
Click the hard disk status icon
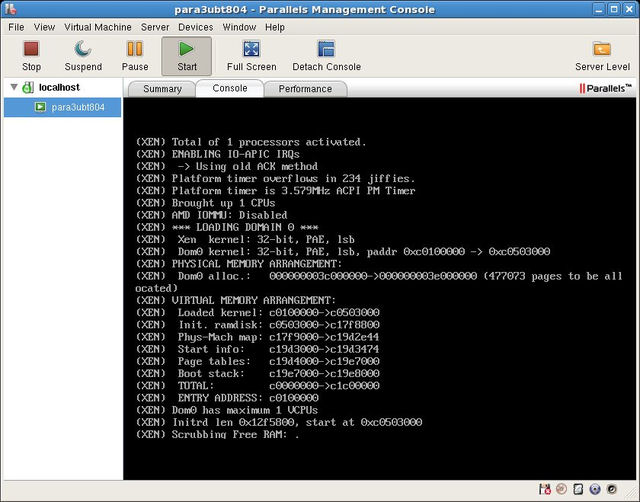(x=578, y=489)
